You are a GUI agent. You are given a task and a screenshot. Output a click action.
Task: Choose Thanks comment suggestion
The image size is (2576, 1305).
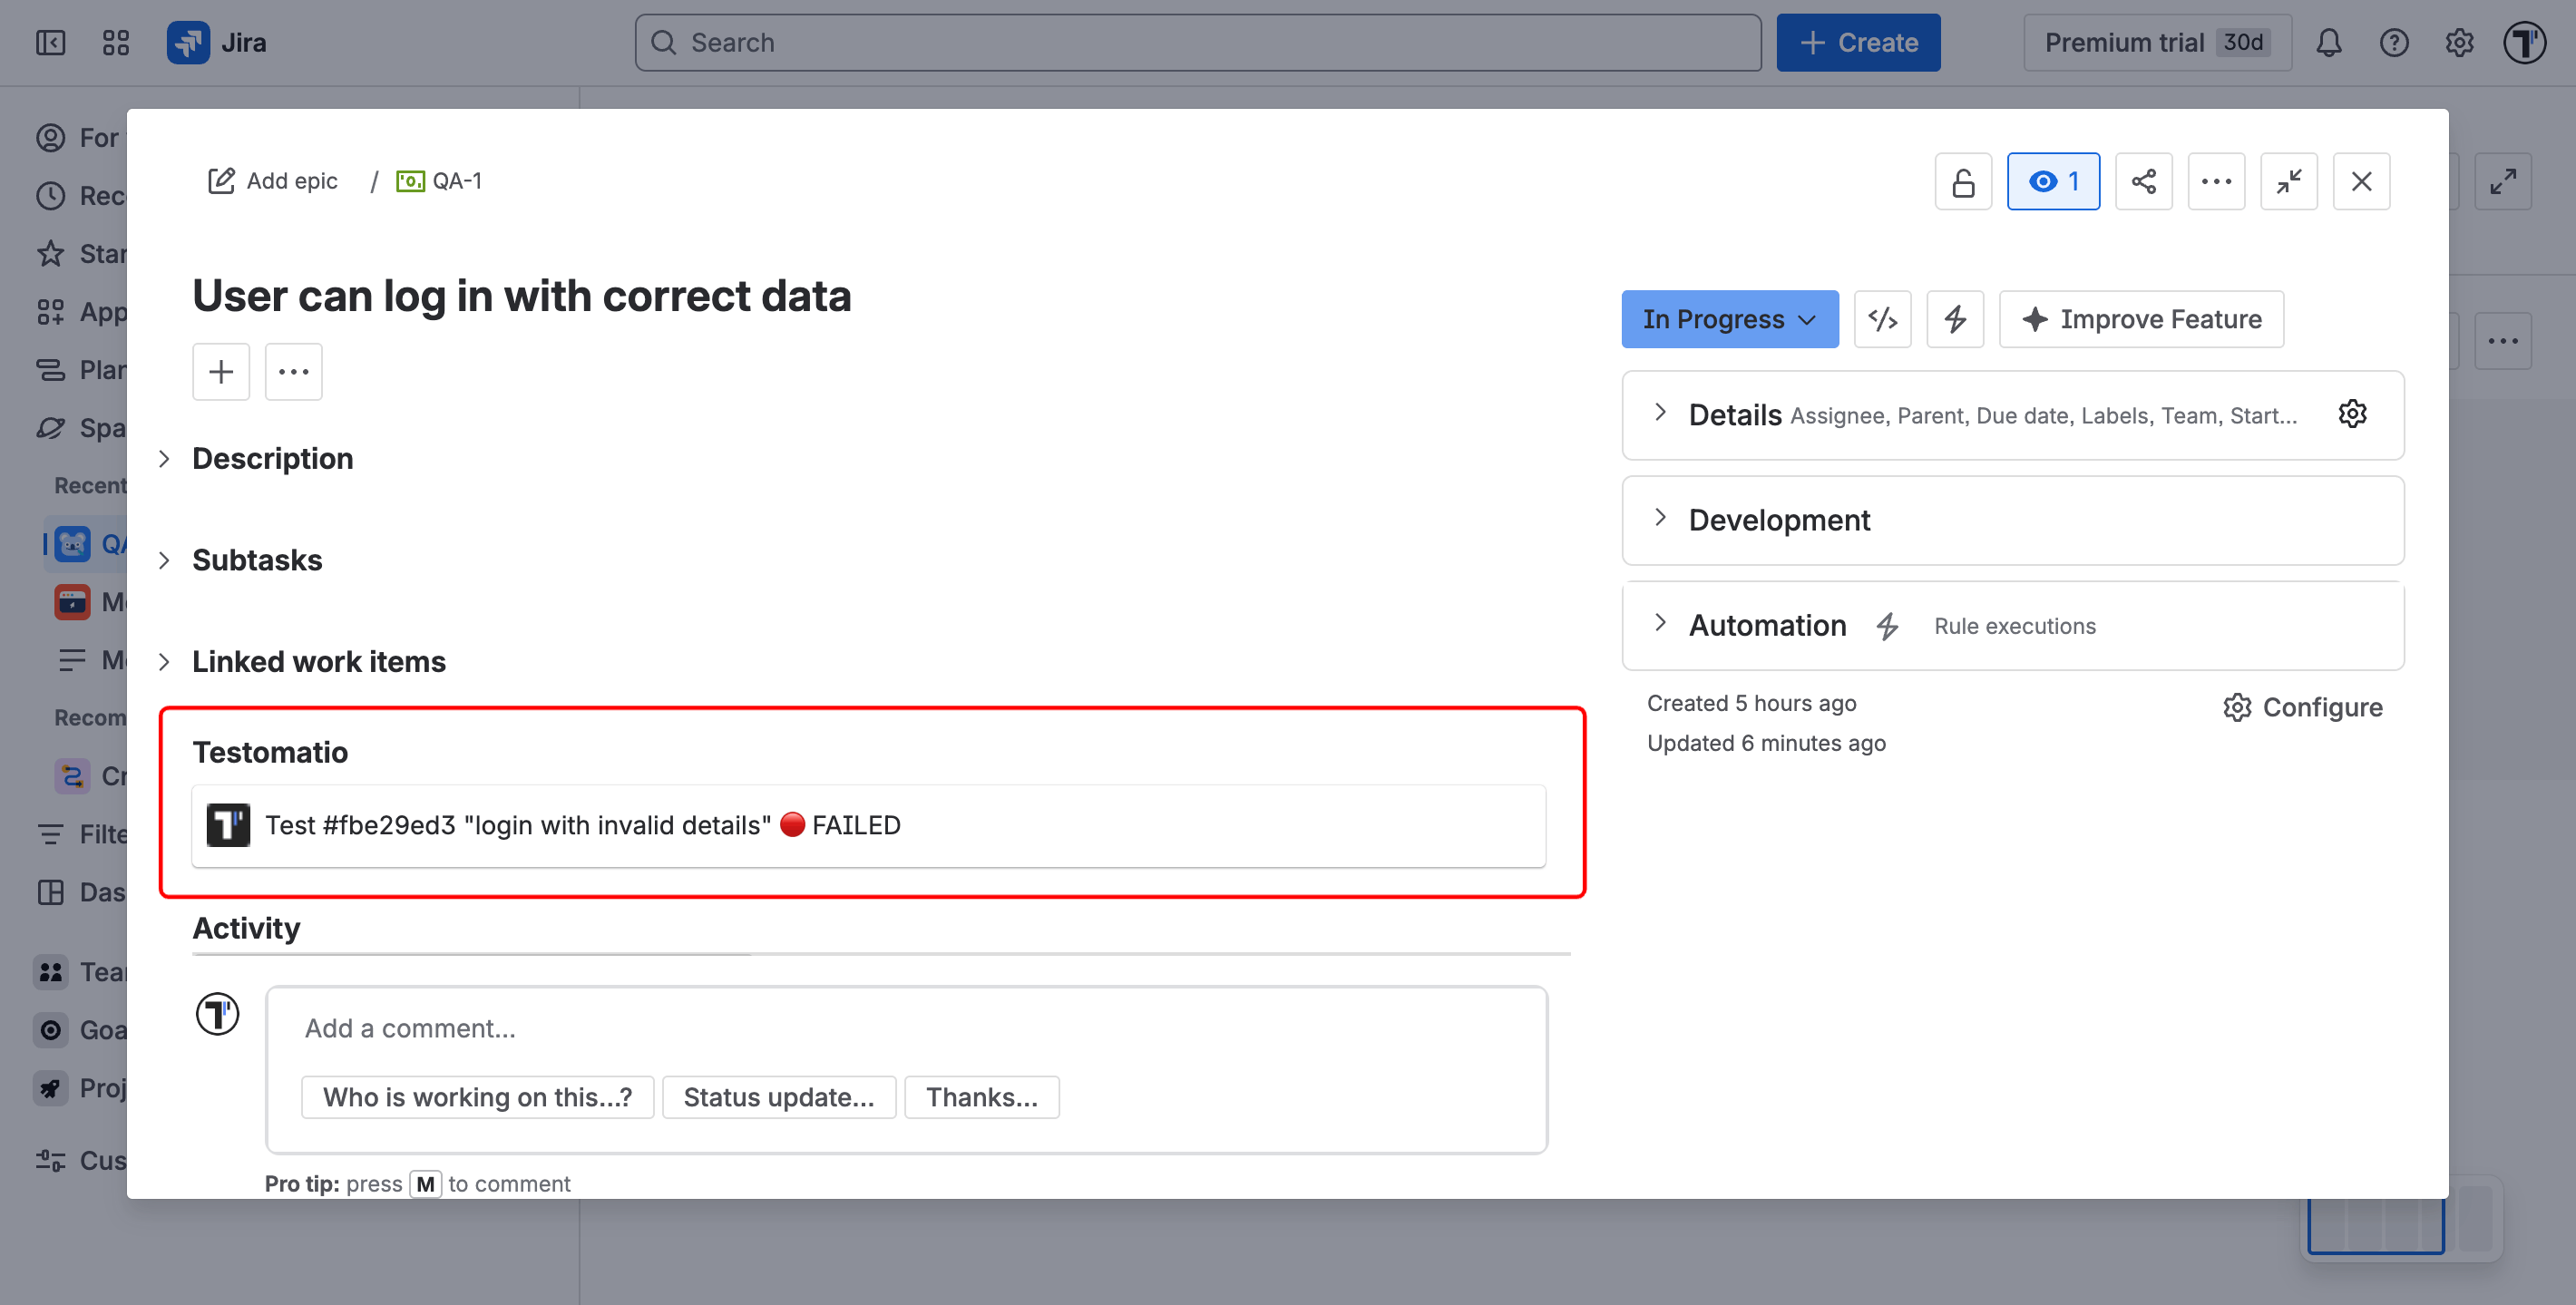click(x=982, y=1097)
